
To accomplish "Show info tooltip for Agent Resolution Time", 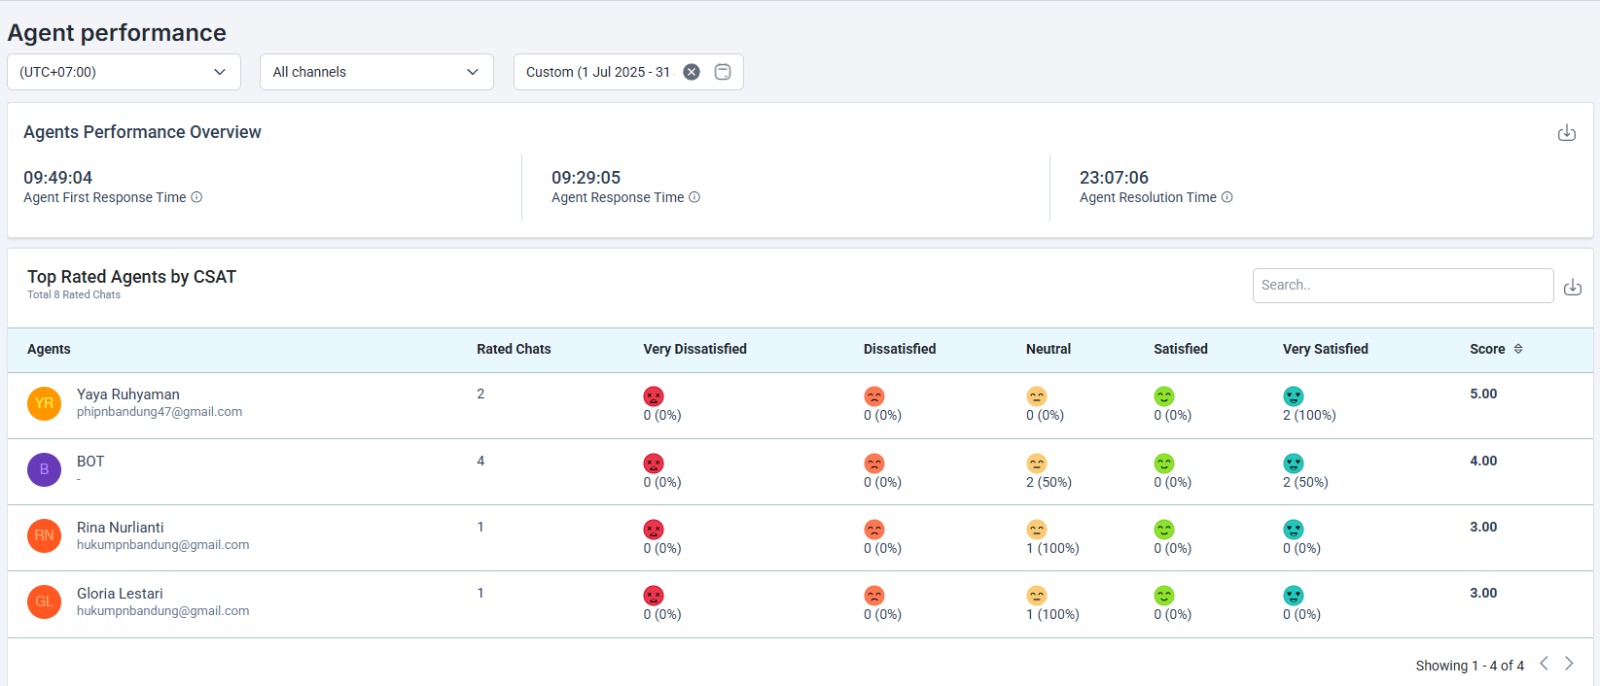I will point(1227,197).
